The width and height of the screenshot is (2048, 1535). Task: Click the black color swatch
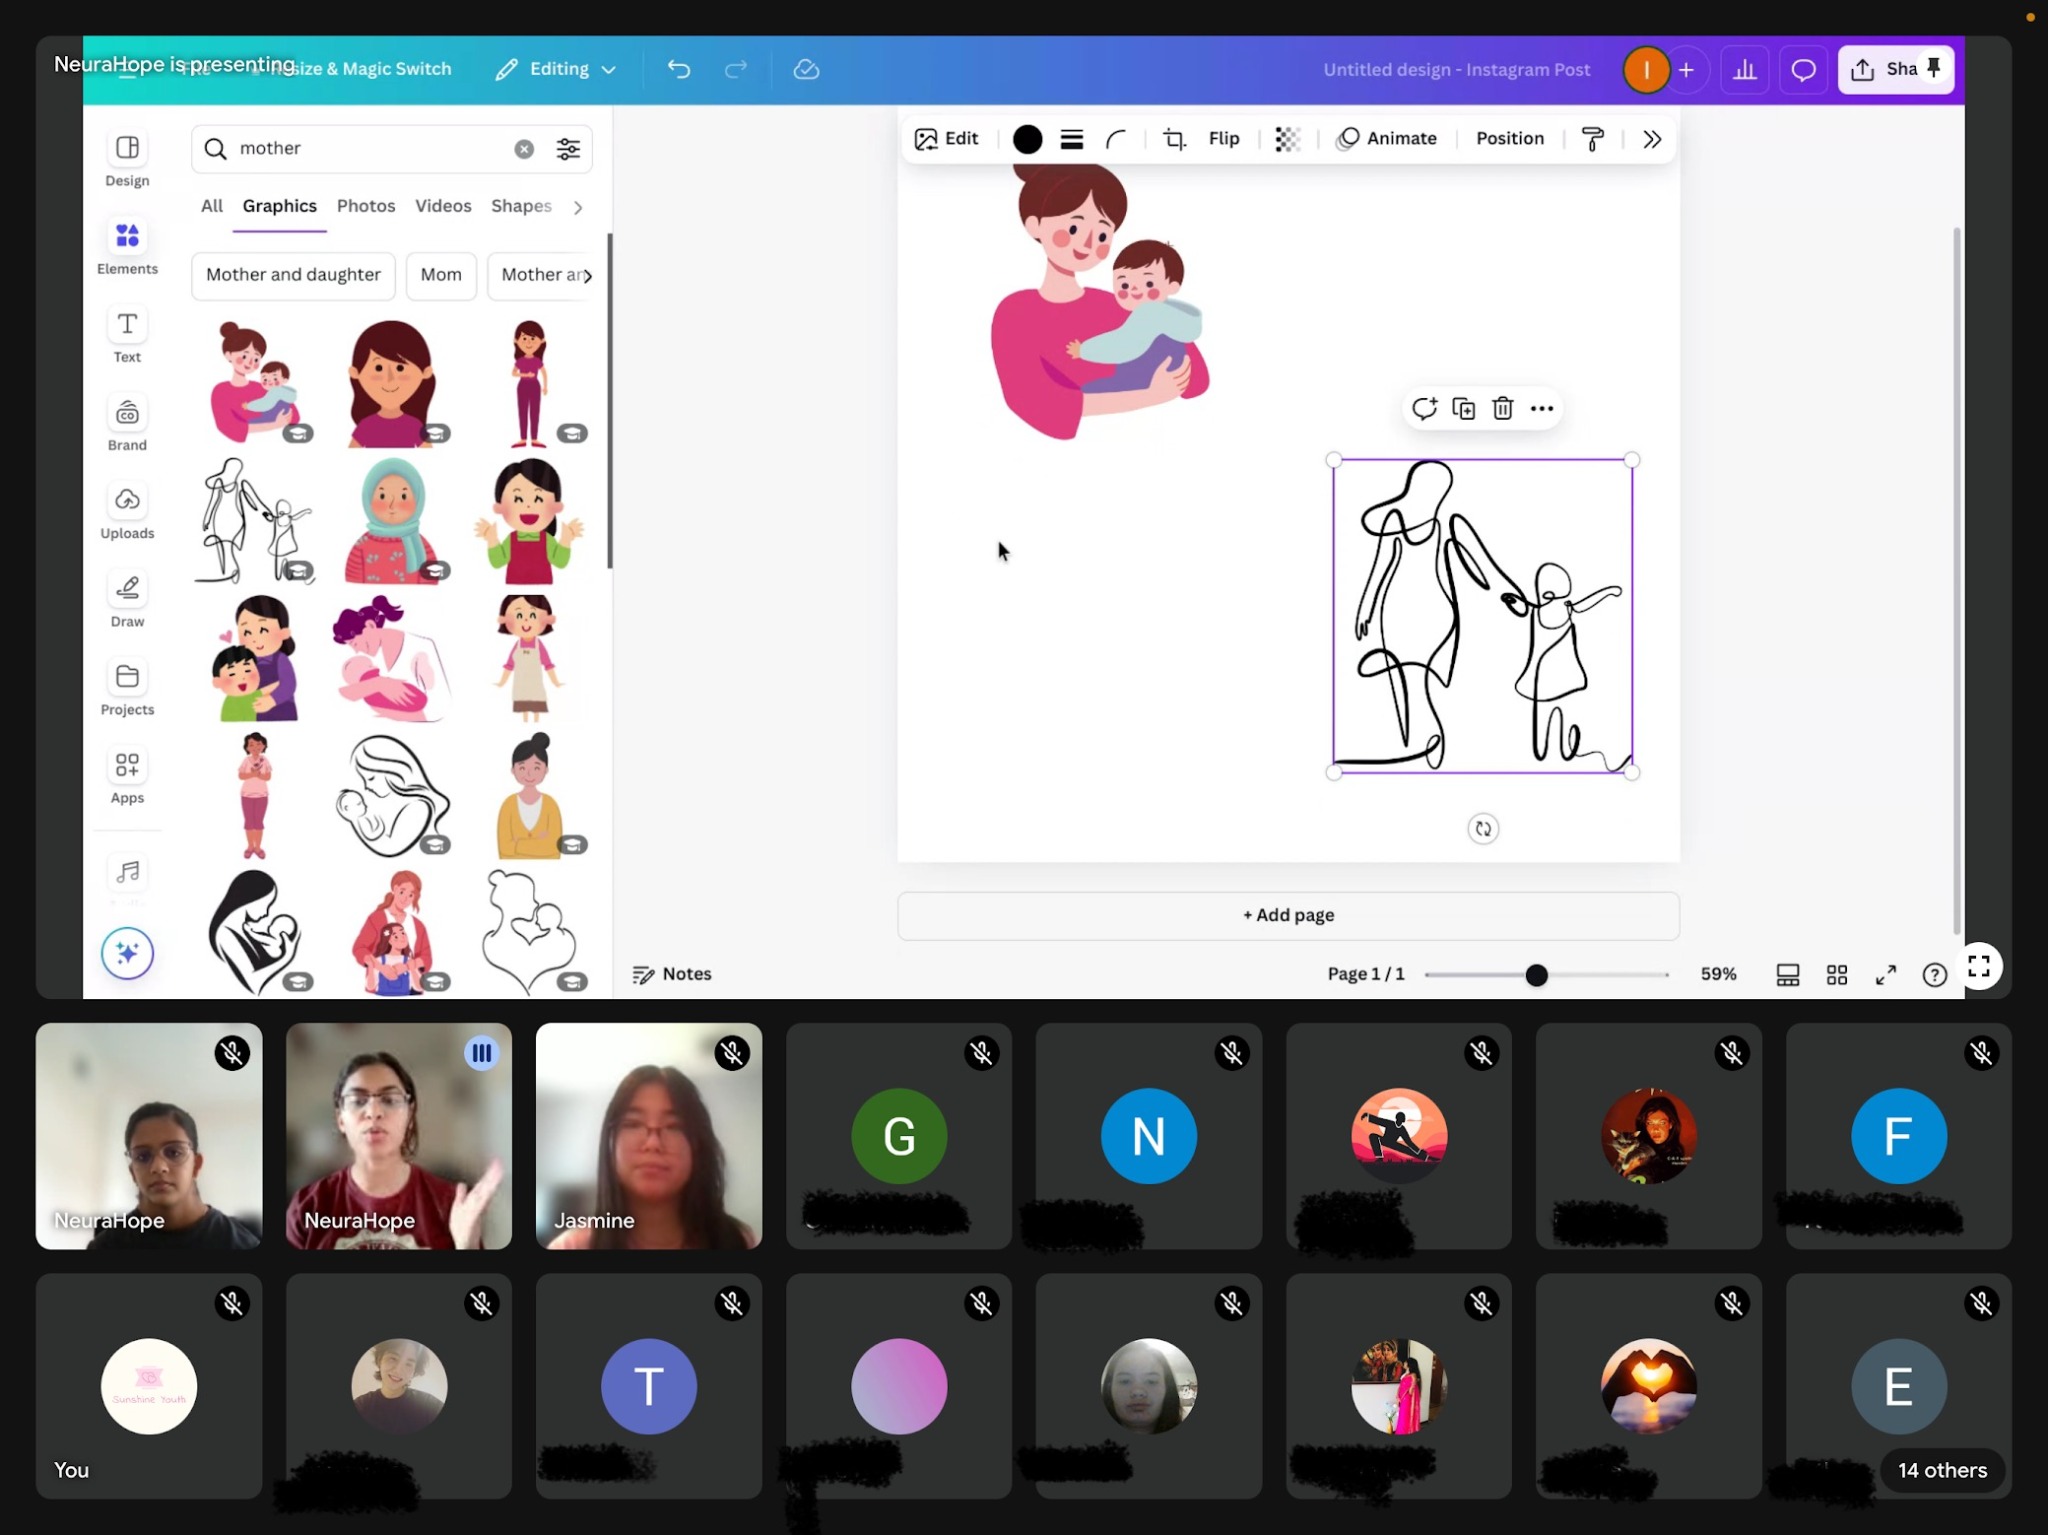pos(1027,139)
